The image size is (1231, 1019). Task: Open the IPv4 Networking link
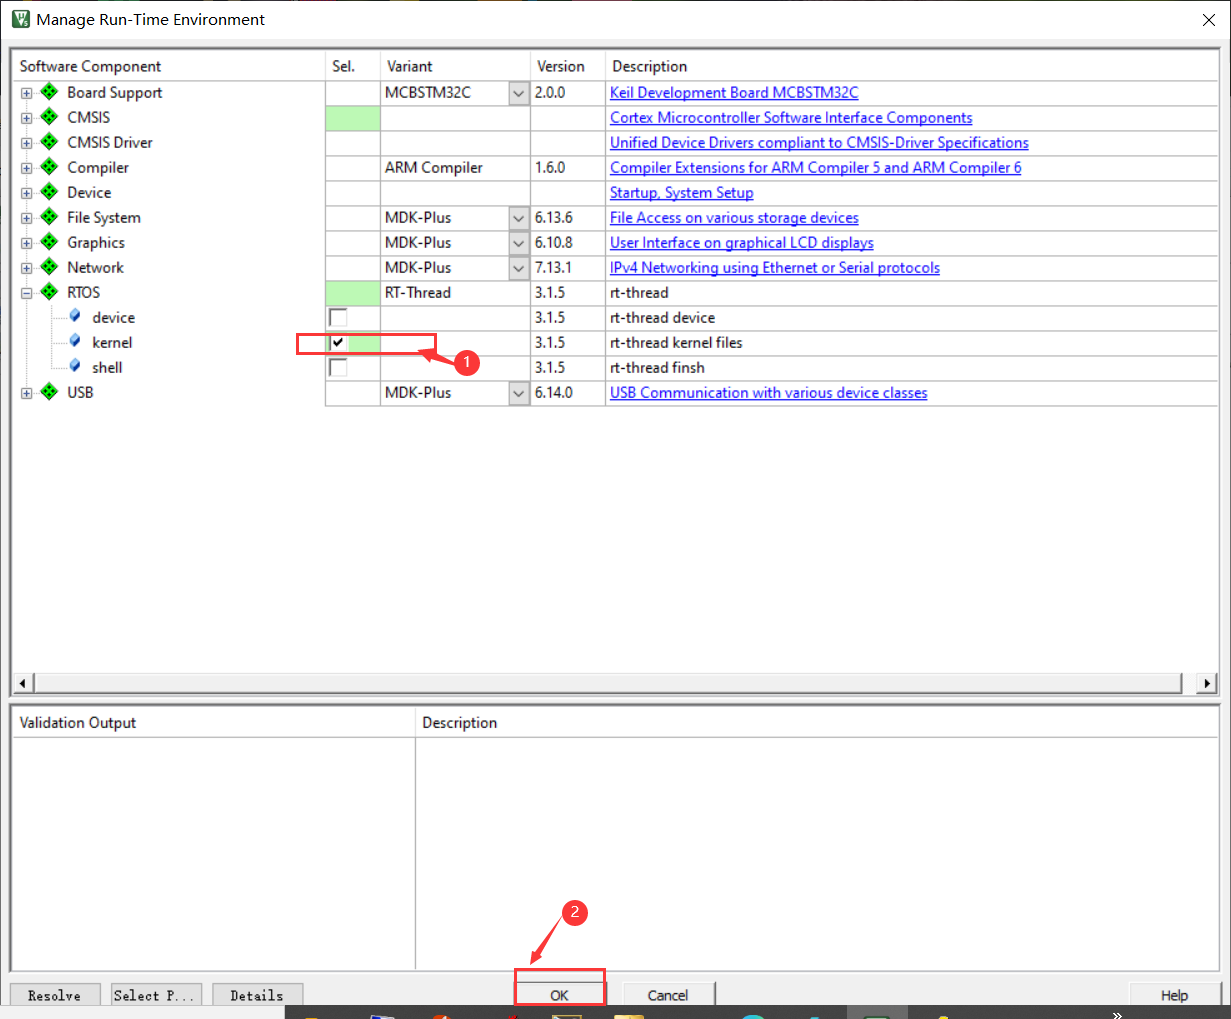click(x=775, y=267)
